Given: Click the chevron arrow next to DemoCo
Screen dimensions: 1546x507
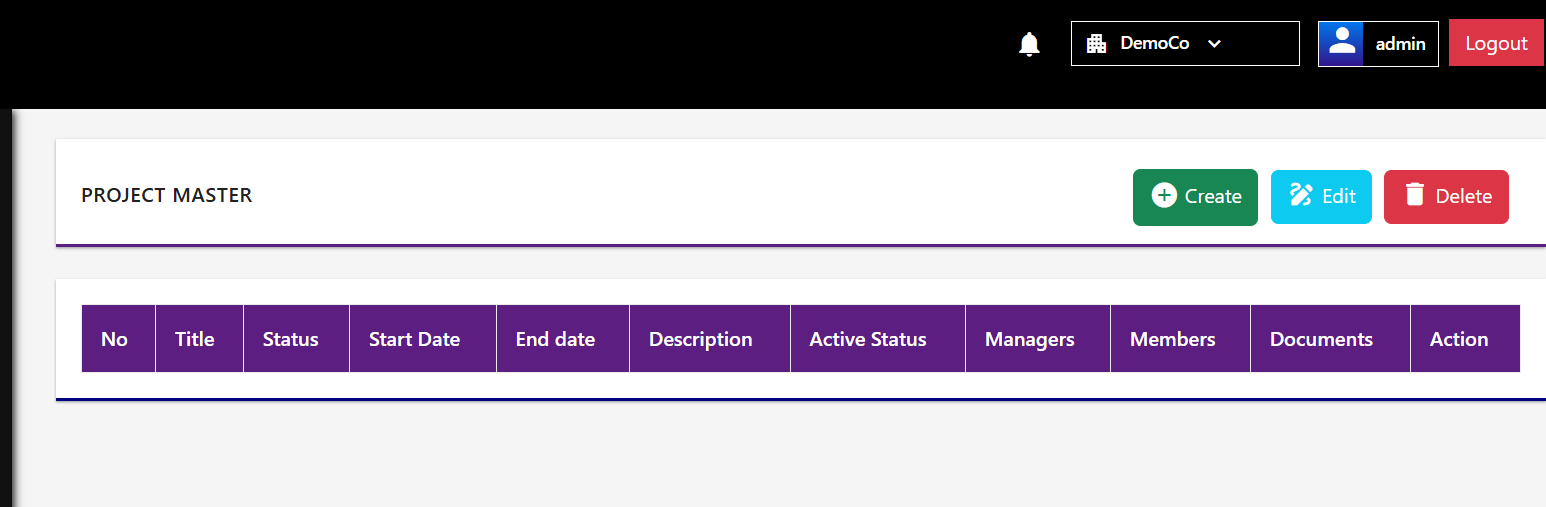Looking at the screenshot, I should click(x=1214, y=44).
